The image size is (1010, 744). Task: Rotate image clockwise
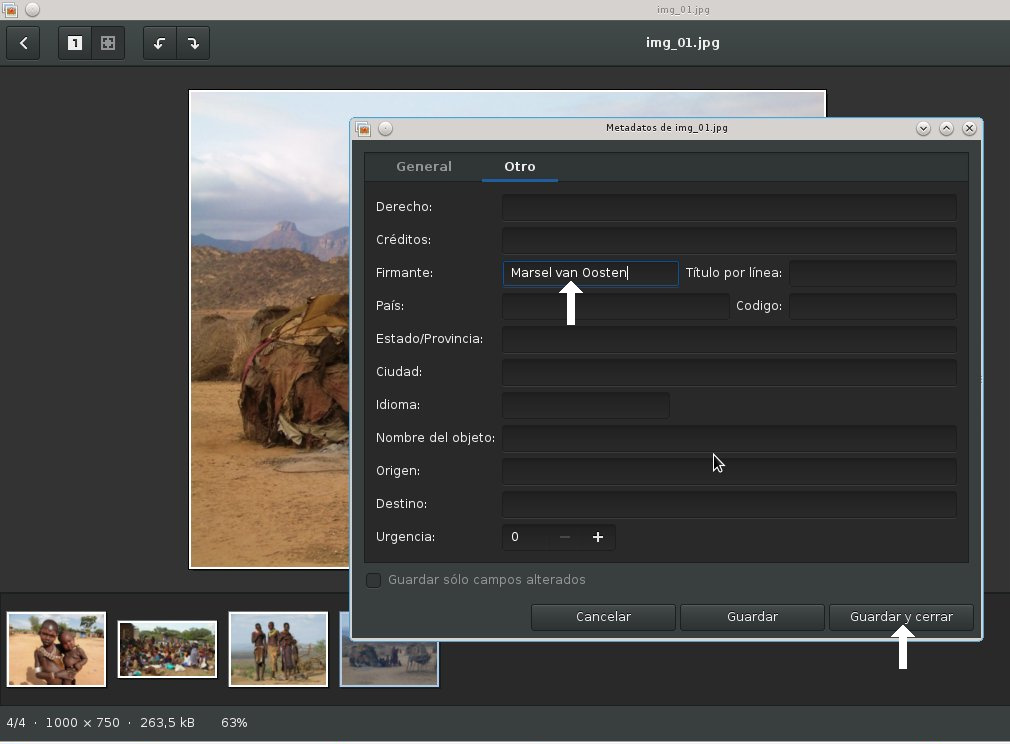coord(193,43)
